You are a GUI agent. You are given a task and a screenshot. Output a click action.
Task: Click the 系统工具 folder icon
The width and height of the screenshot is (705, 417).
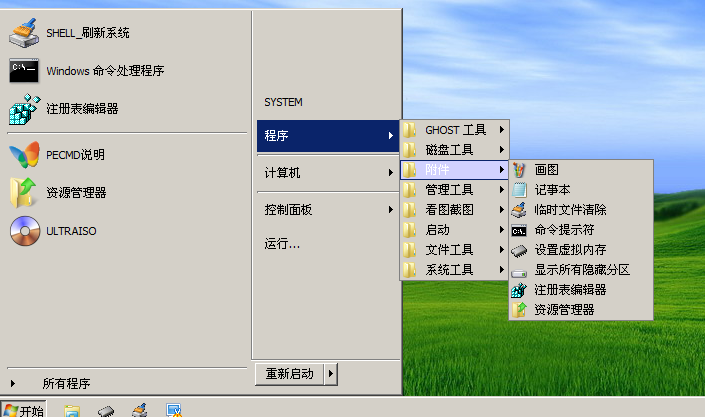tap(409, 270)
